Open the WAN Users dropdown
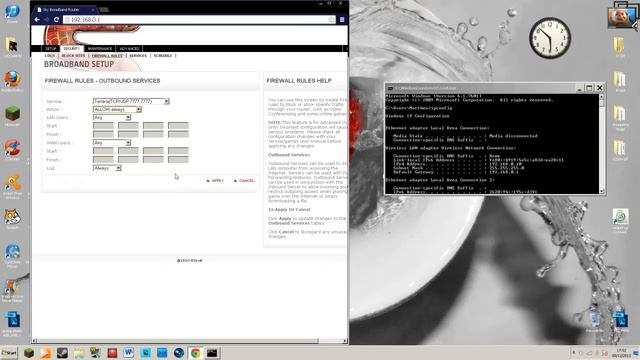This screenshot has height=360, width=640. 112,143
